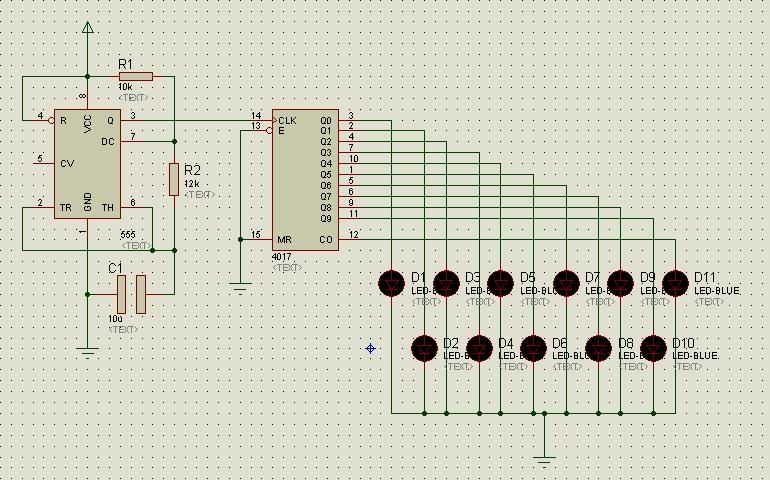Select LED D11 LED-BLUE symbol

(x=675, y=283)
